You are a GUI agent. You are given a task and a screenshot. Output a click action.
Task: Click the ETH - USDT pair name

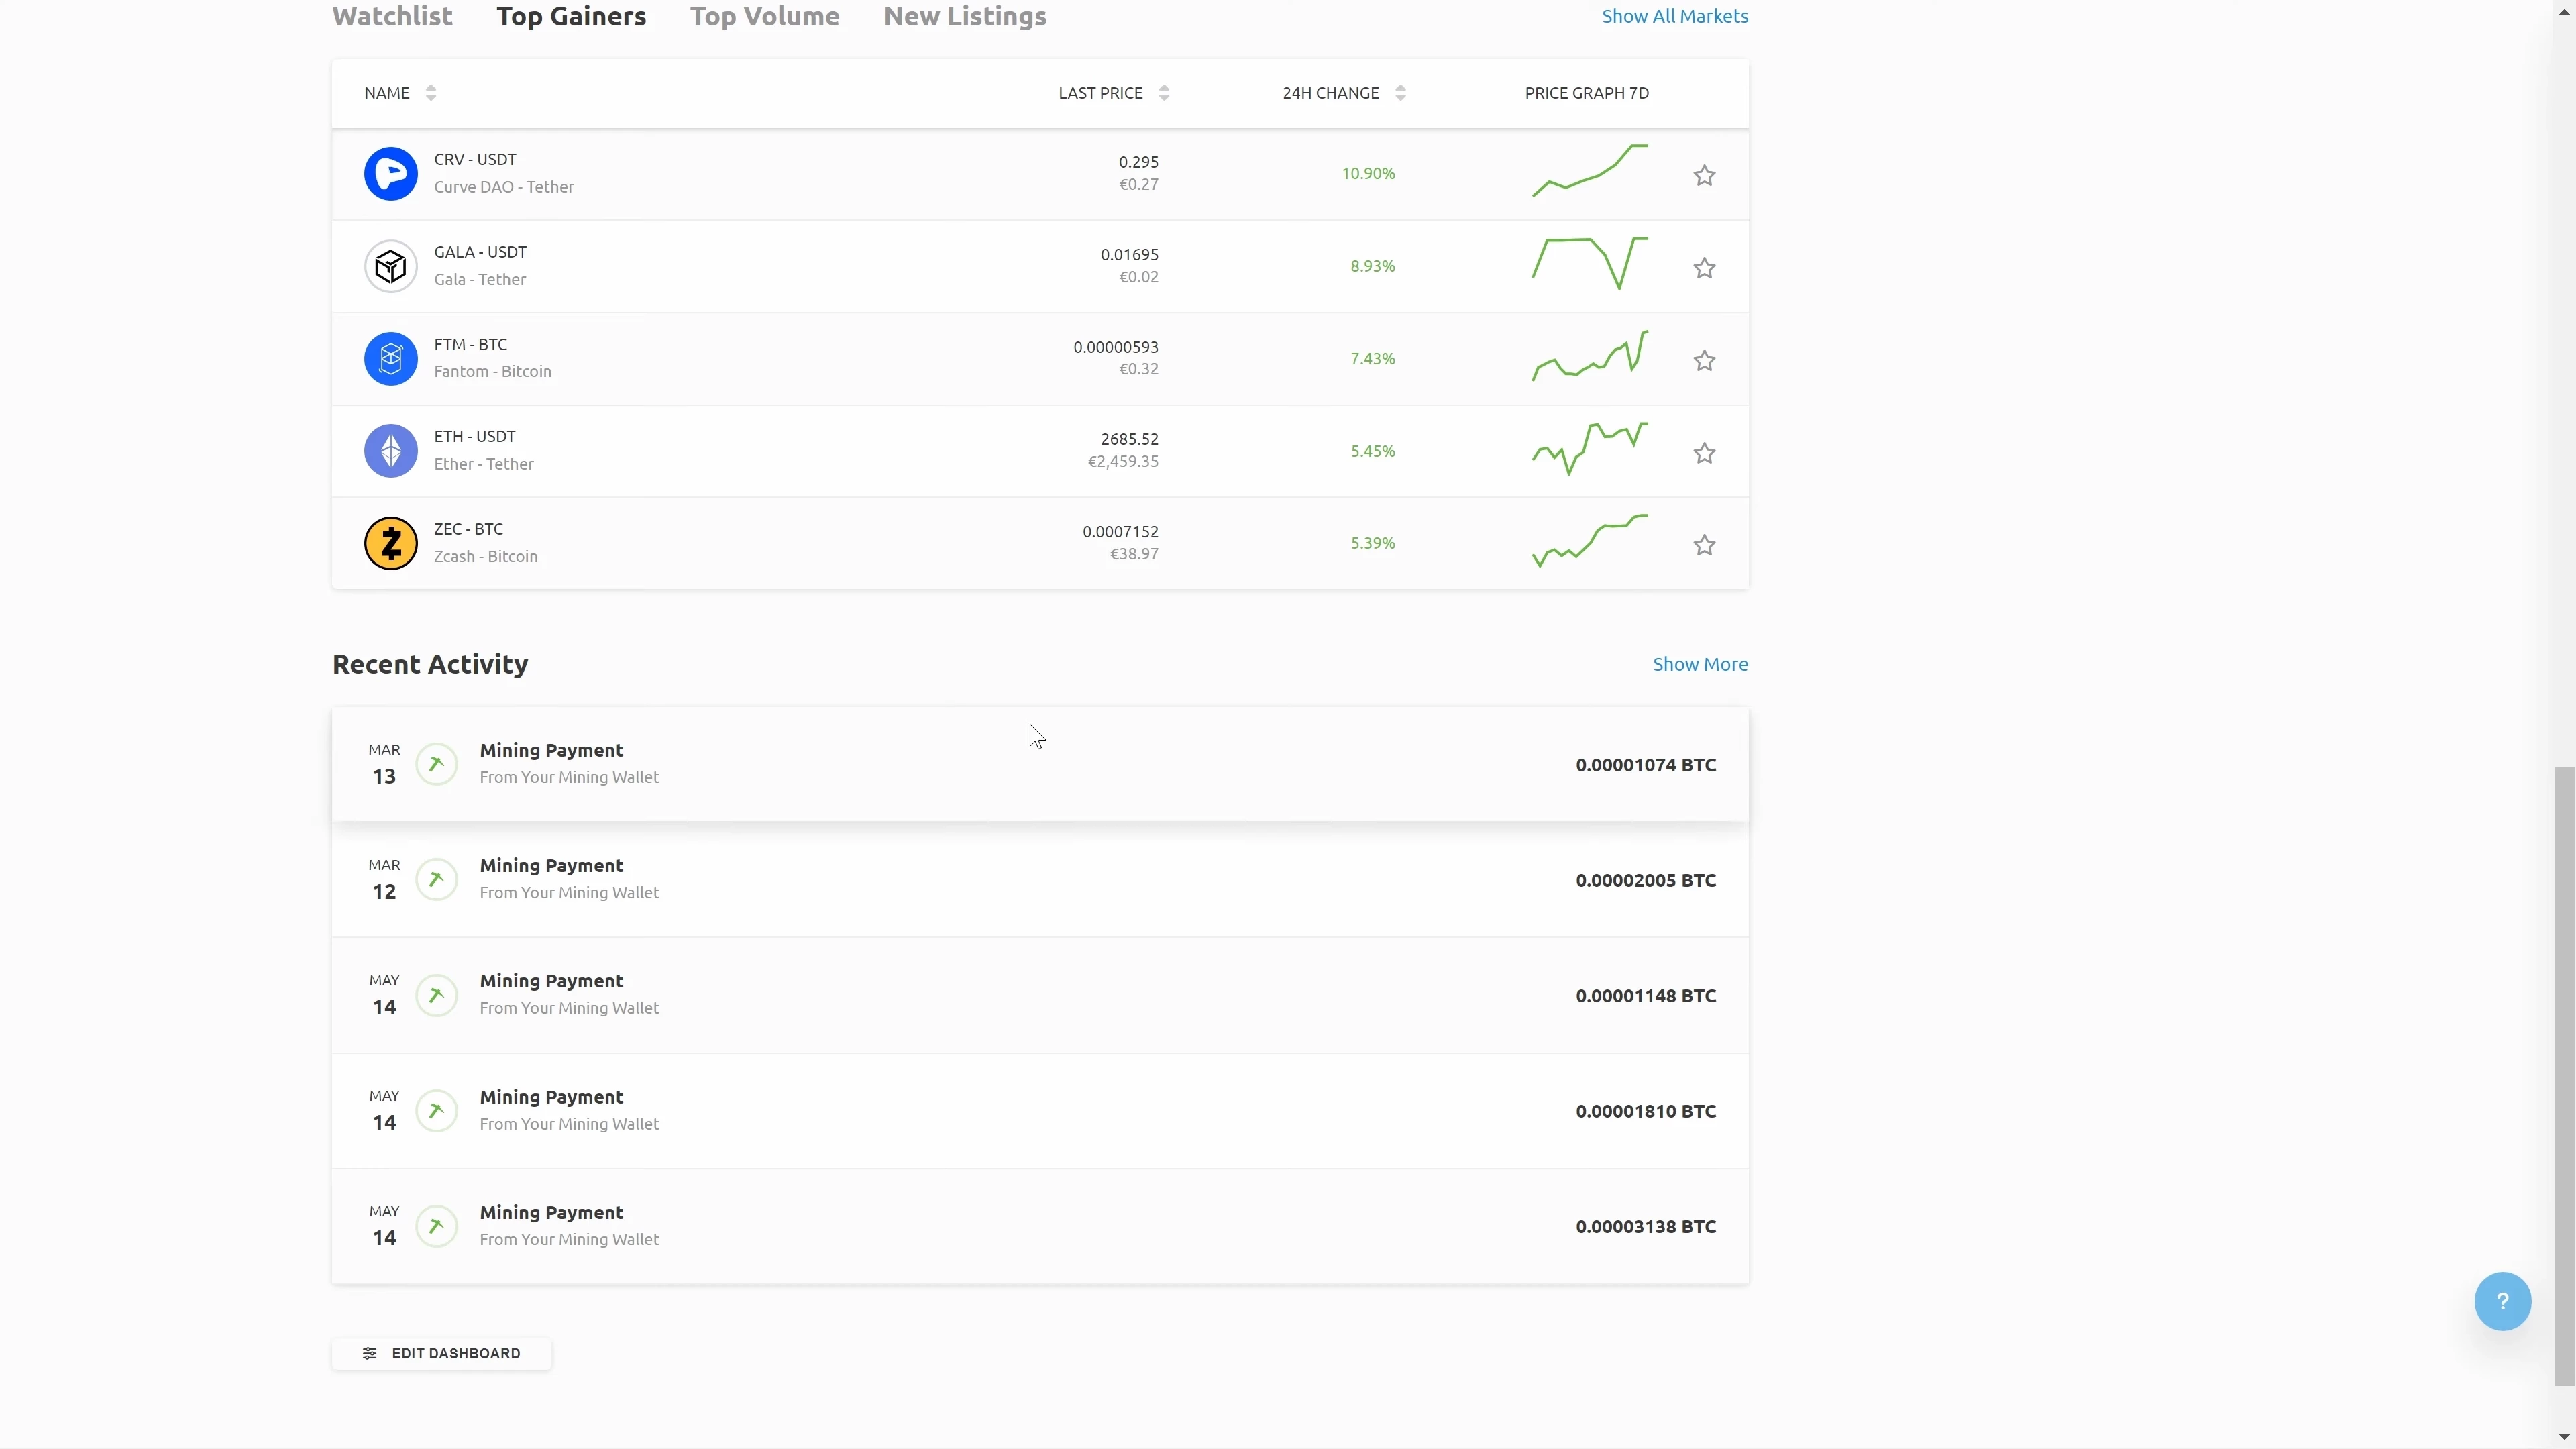[x=475, y=437]
